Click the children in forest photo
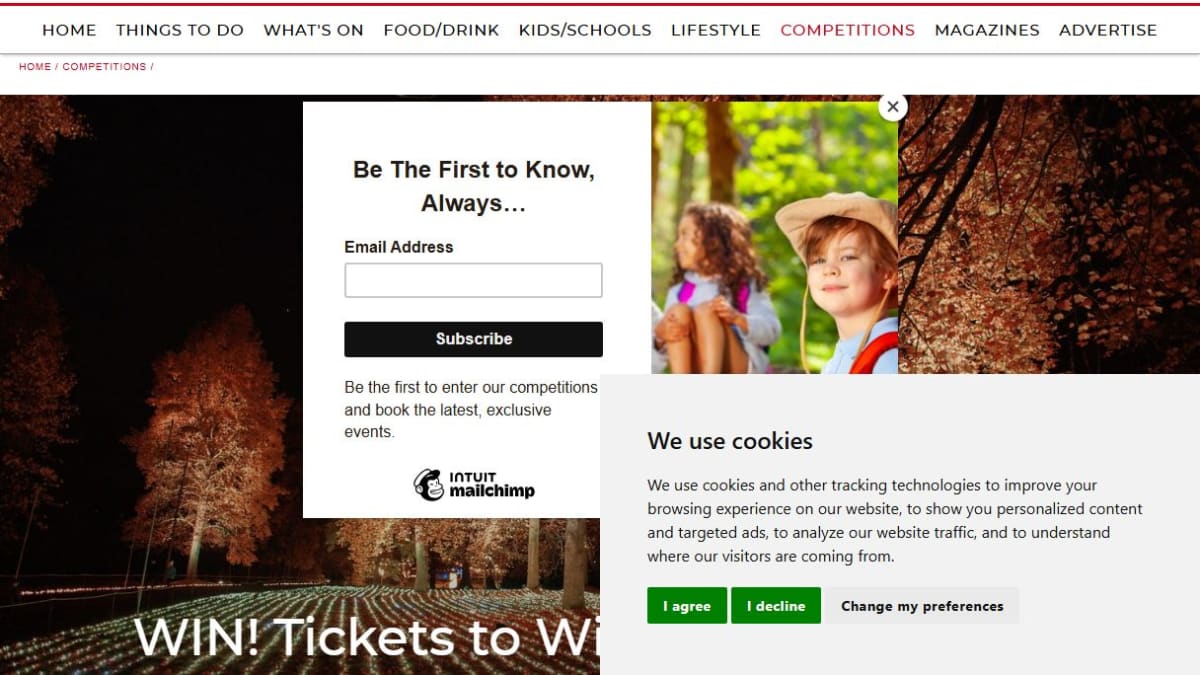 point(774,238)
